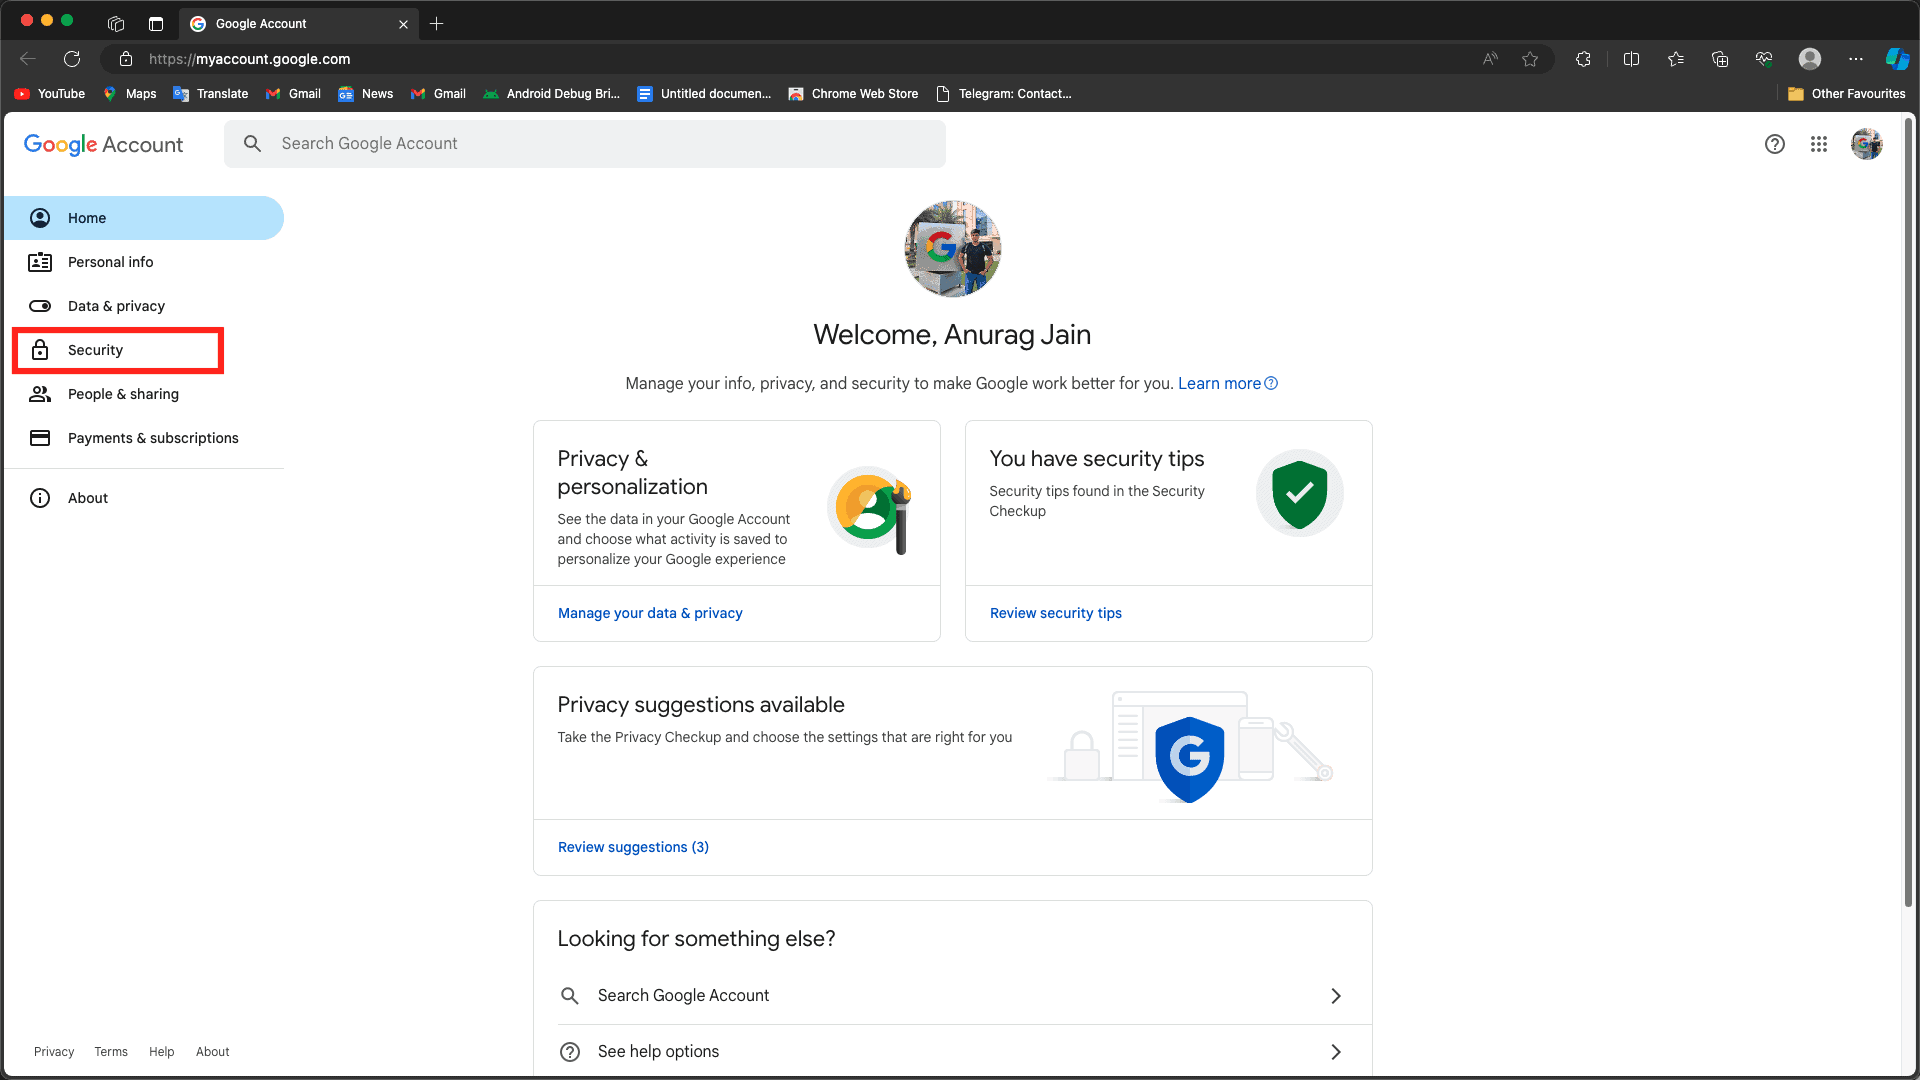Image resolution: width=1920 pixels, height=1080 pixels.
Task: Click the Learn more link
Action: coord(1218,382)
